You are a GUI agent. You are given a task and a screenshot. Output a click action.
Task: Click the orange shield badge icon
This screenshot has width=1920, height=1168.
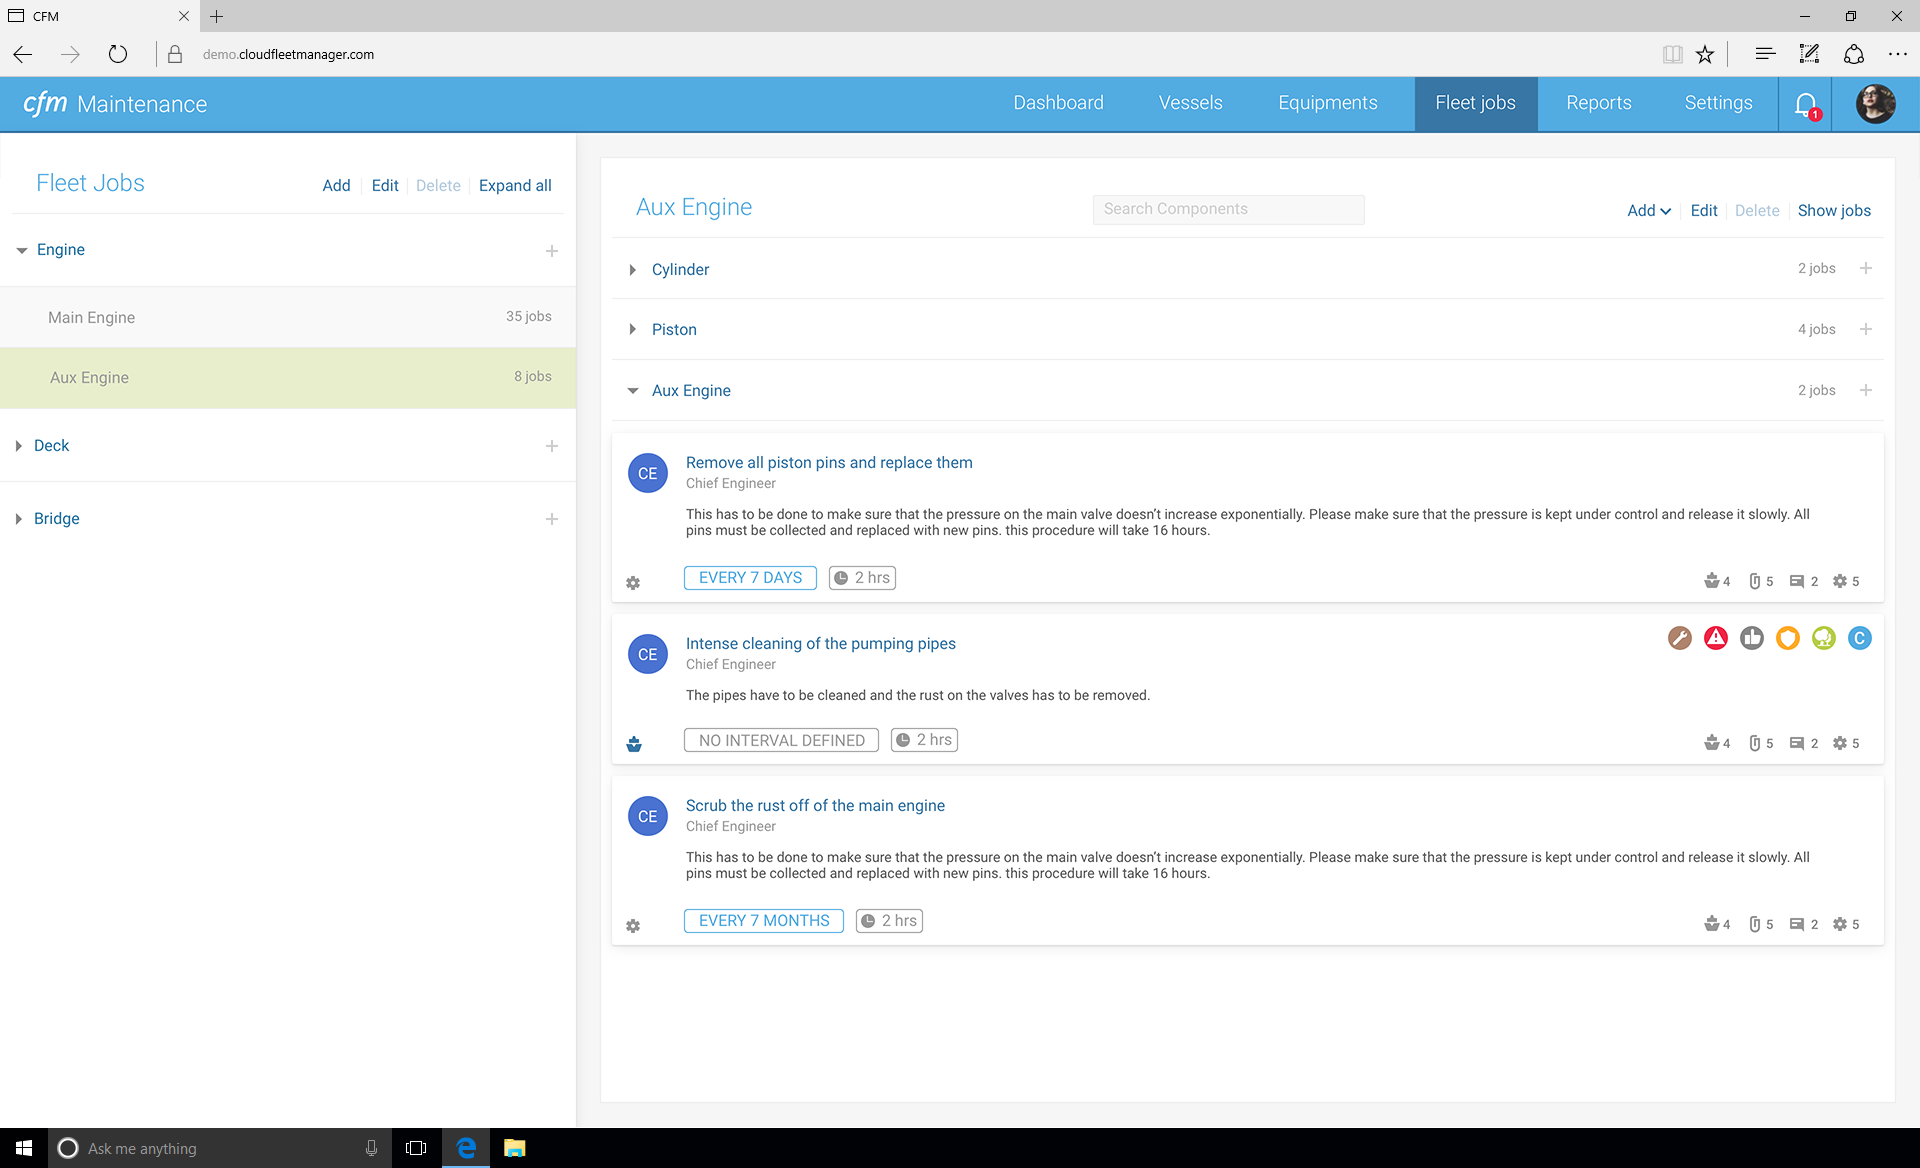coord(1787,638)
